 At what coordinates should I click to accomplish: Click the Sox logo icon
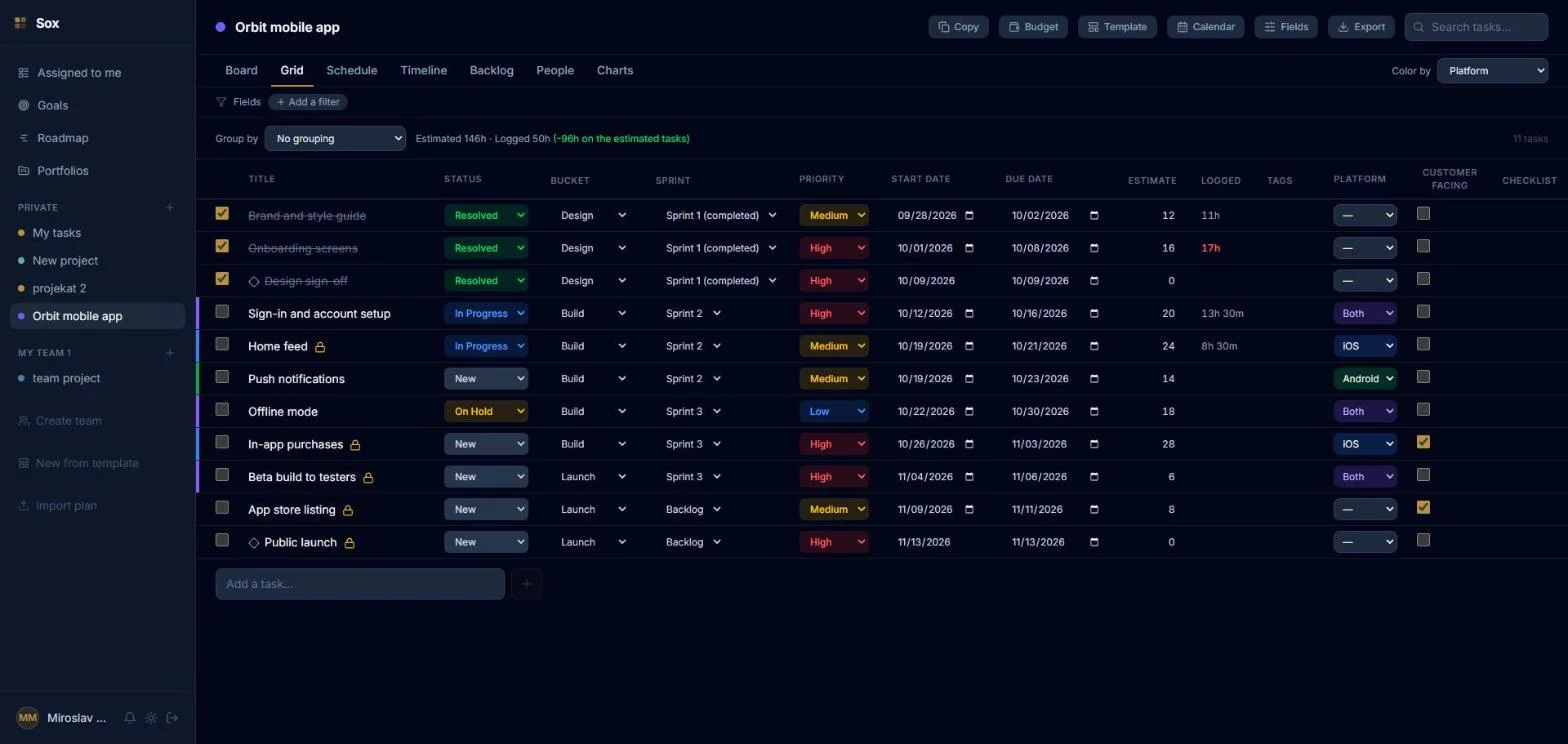(20, 23)
